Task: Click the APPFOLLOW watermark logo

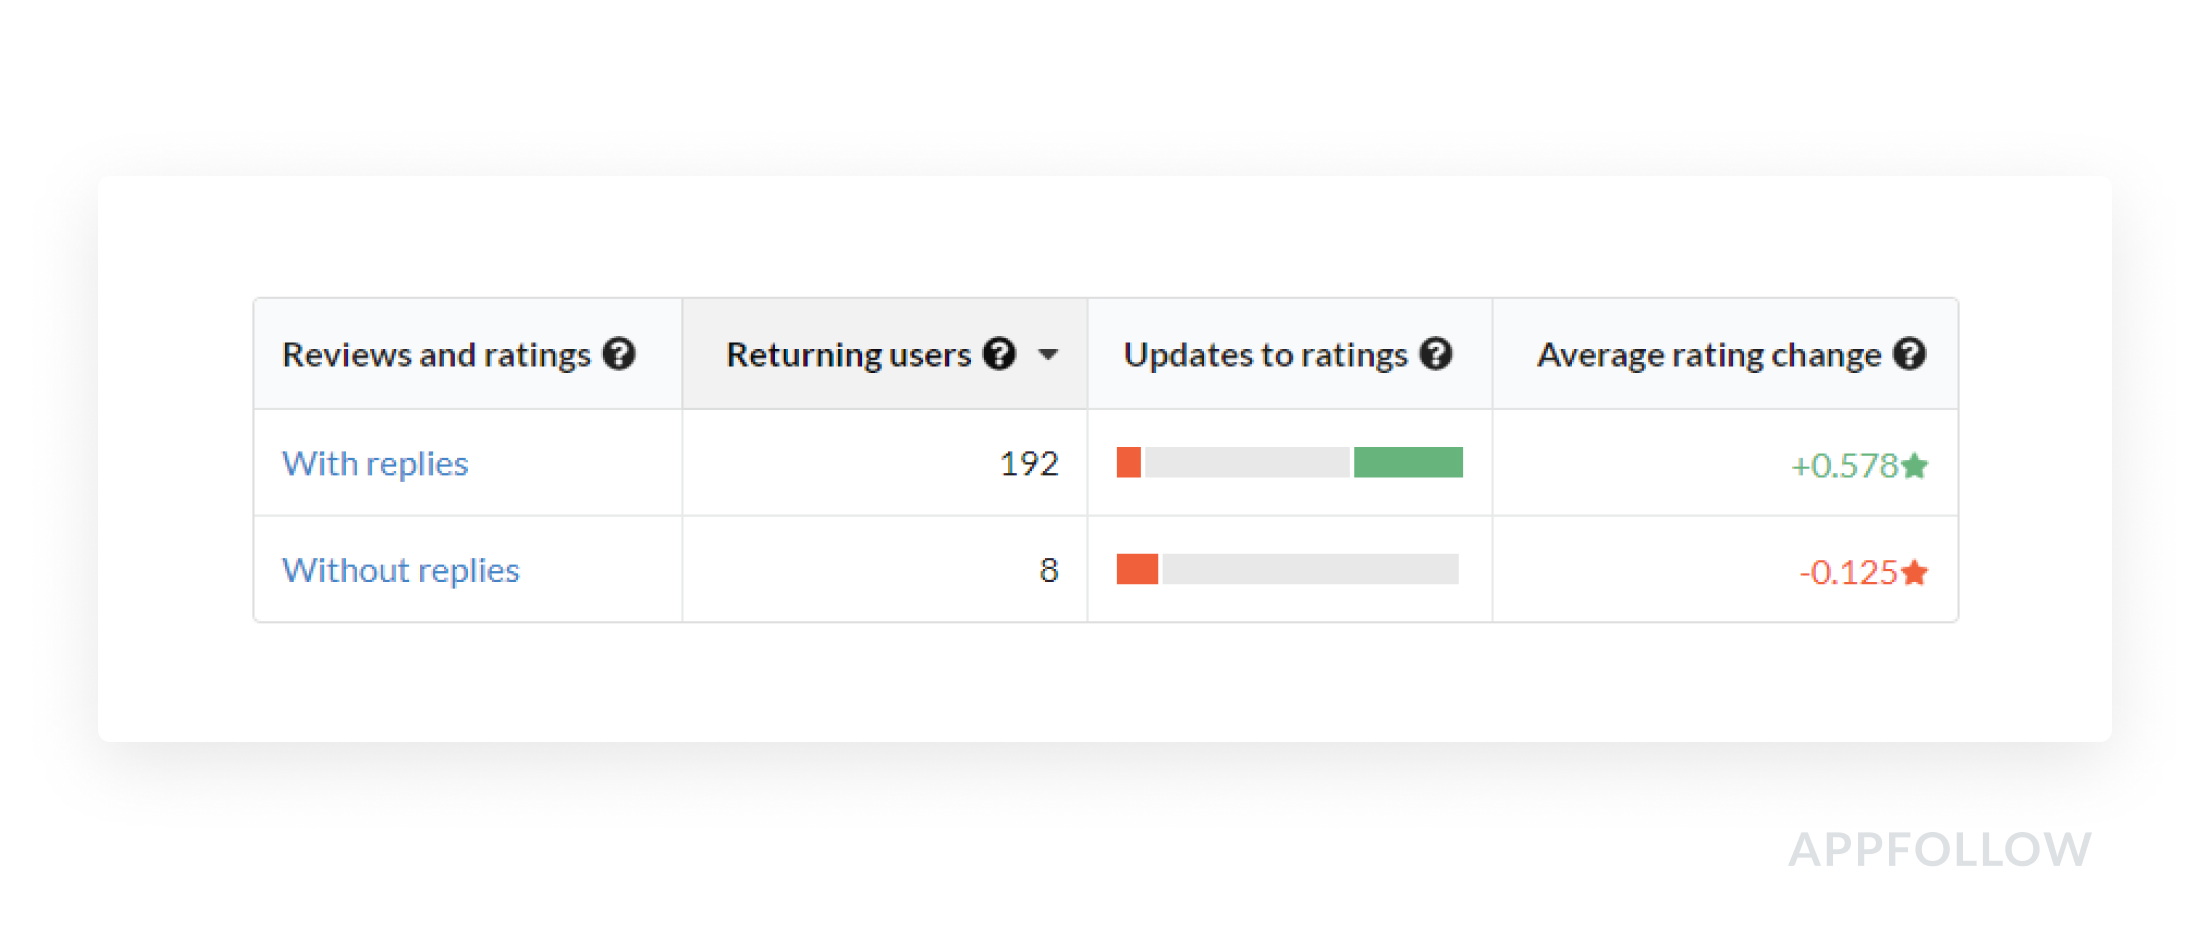Action: point(1939,850)
